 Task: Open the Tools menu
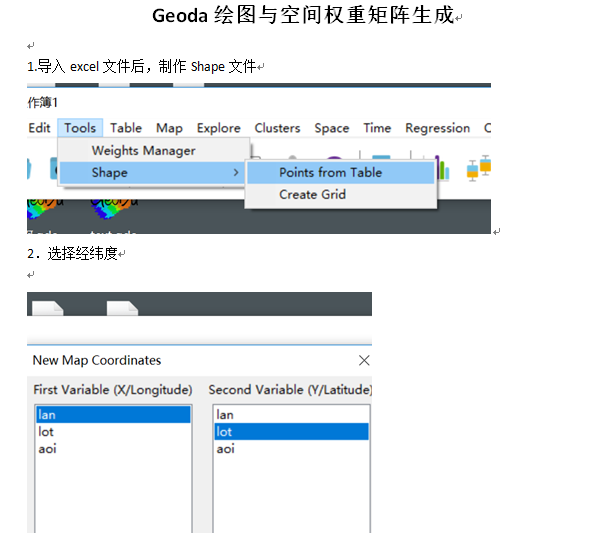[x=80, y=128]
